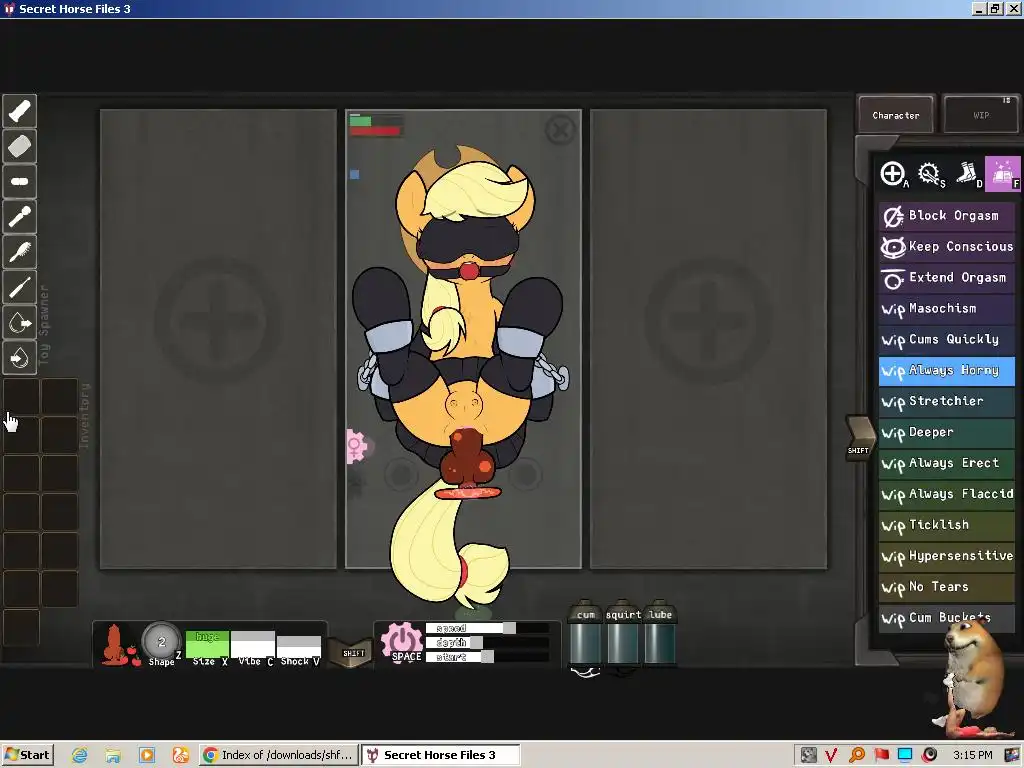
Task: Switch to the Chrome 'Index of /downloads' window
Action: point(279,755)
